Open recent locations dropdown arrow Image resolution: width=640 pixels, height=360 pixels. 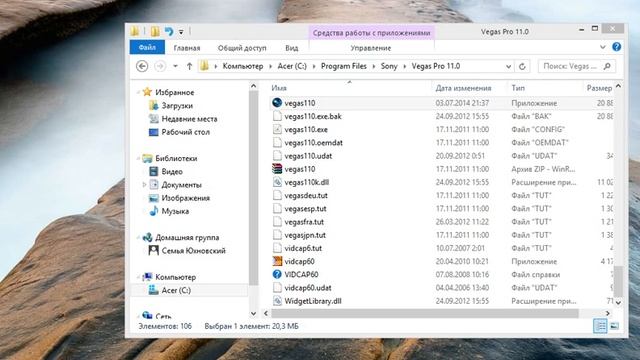pyautogui.click(x=175, y=66)
